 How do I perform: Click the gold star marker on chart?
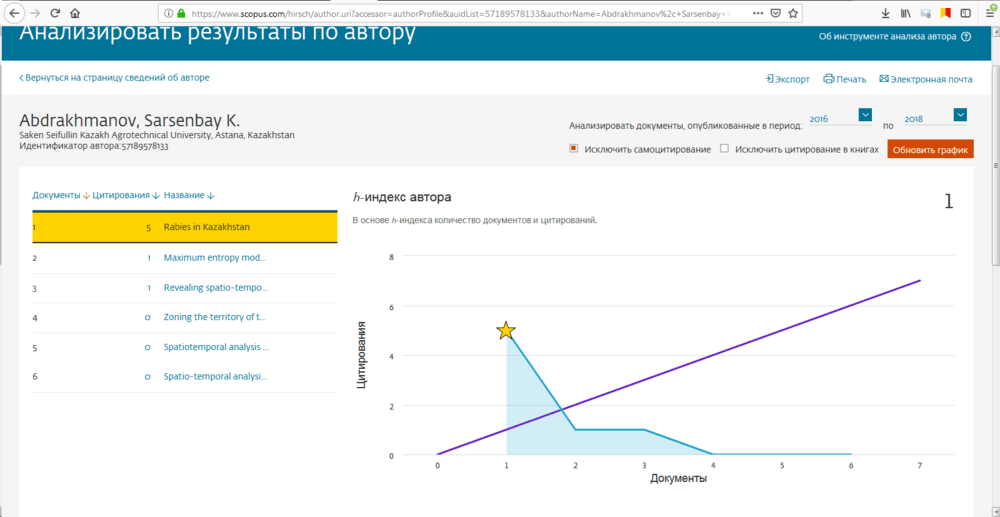tap(506, 331)
